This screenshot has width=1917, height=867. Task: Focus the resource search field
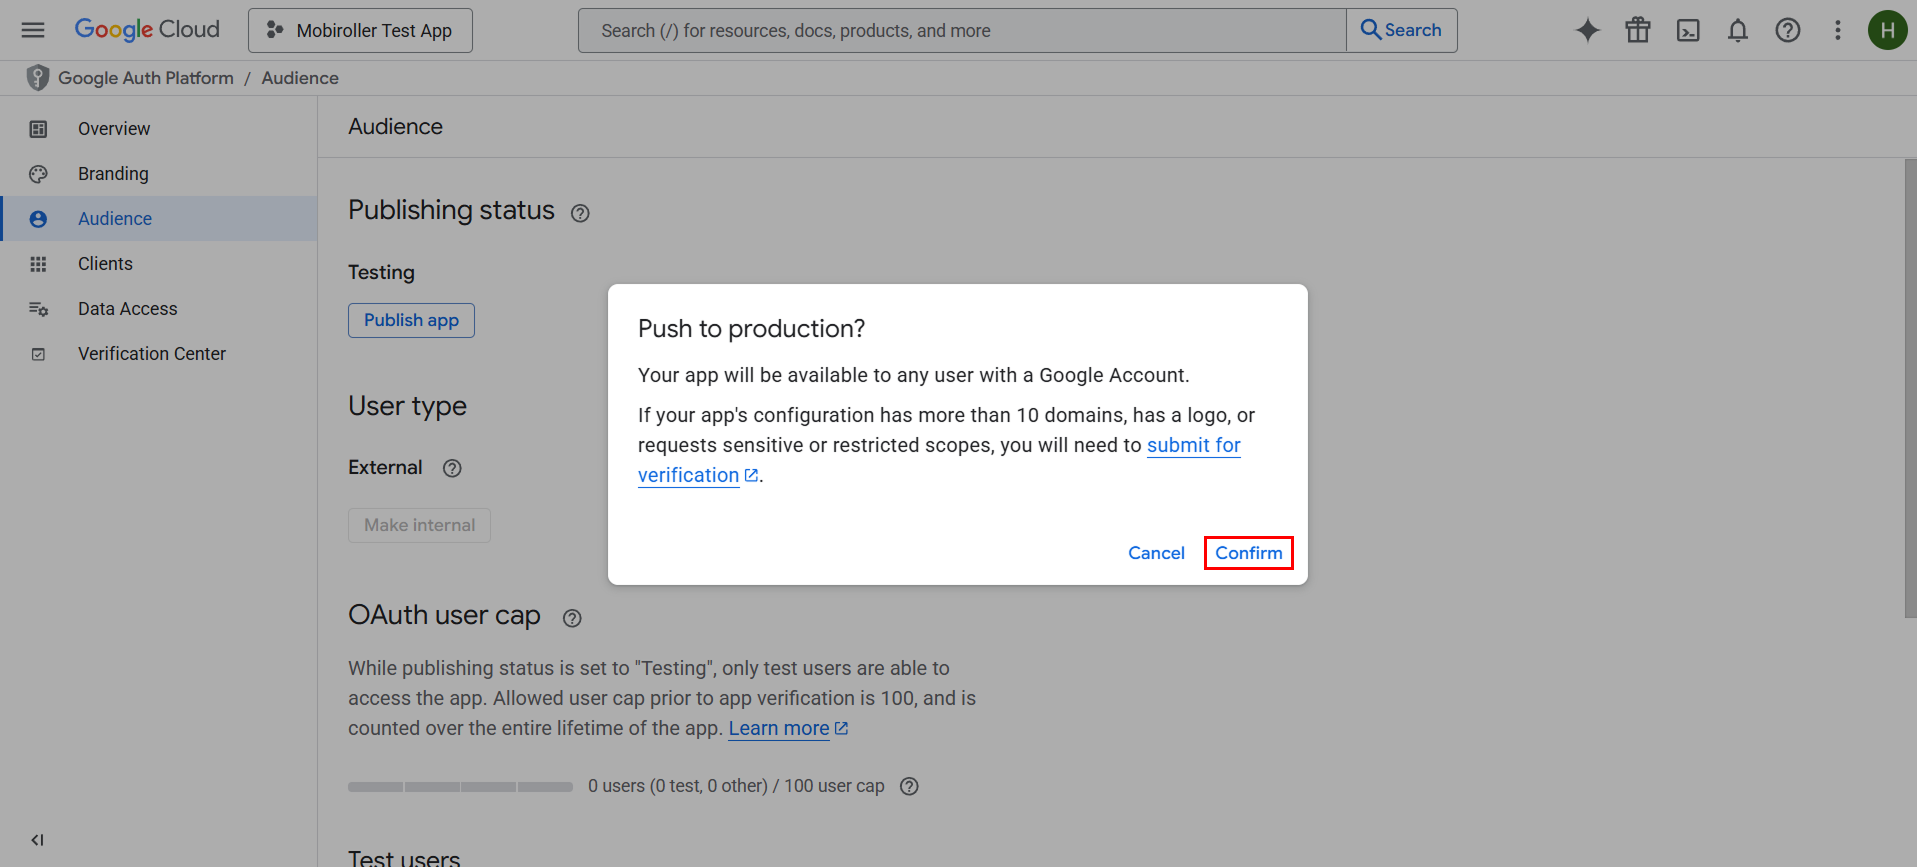[x=962, y=30]
